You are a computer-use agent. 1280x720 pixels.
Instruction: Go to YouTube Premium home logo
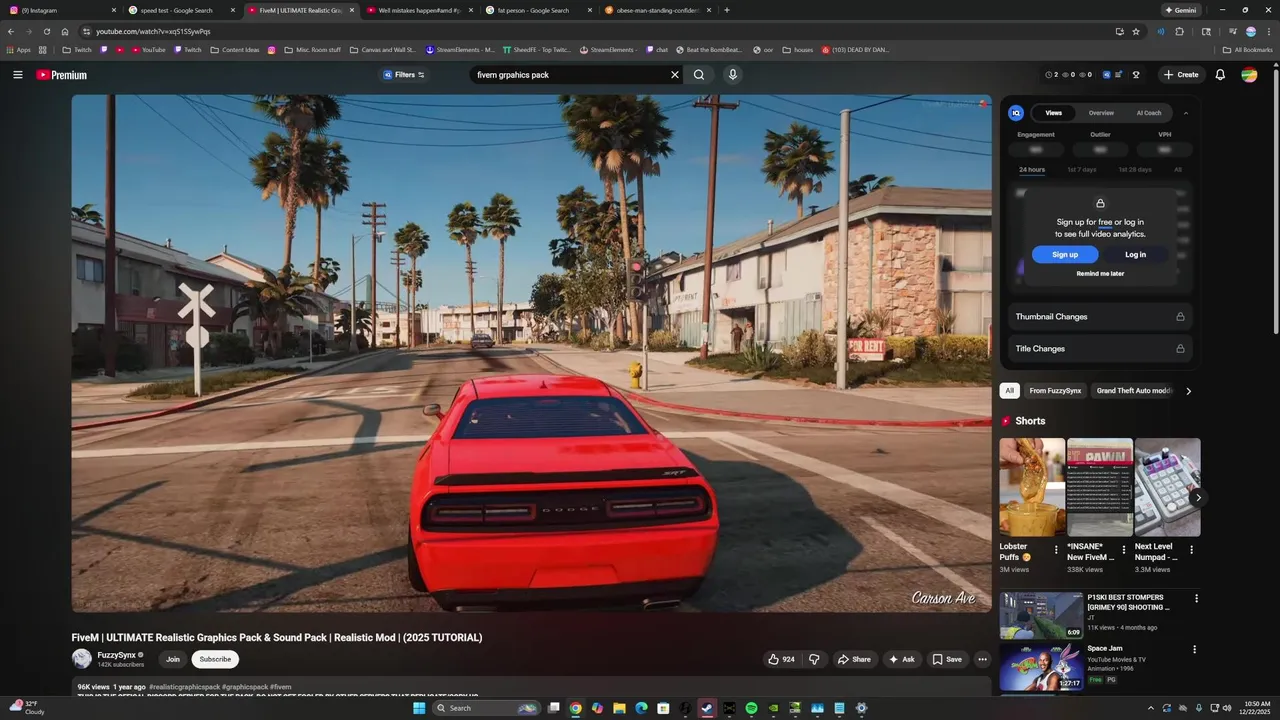tap(62, 75)
